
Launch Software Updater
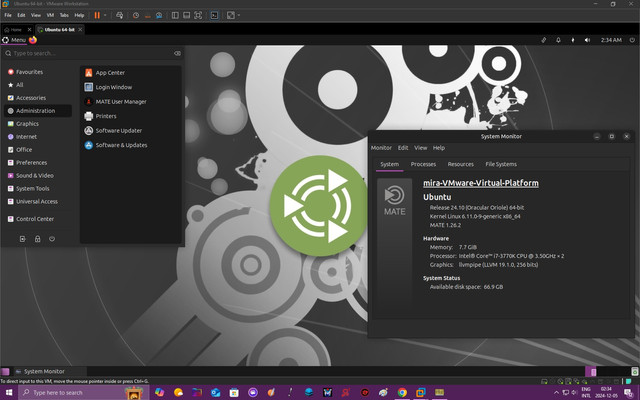coord(118,131)
